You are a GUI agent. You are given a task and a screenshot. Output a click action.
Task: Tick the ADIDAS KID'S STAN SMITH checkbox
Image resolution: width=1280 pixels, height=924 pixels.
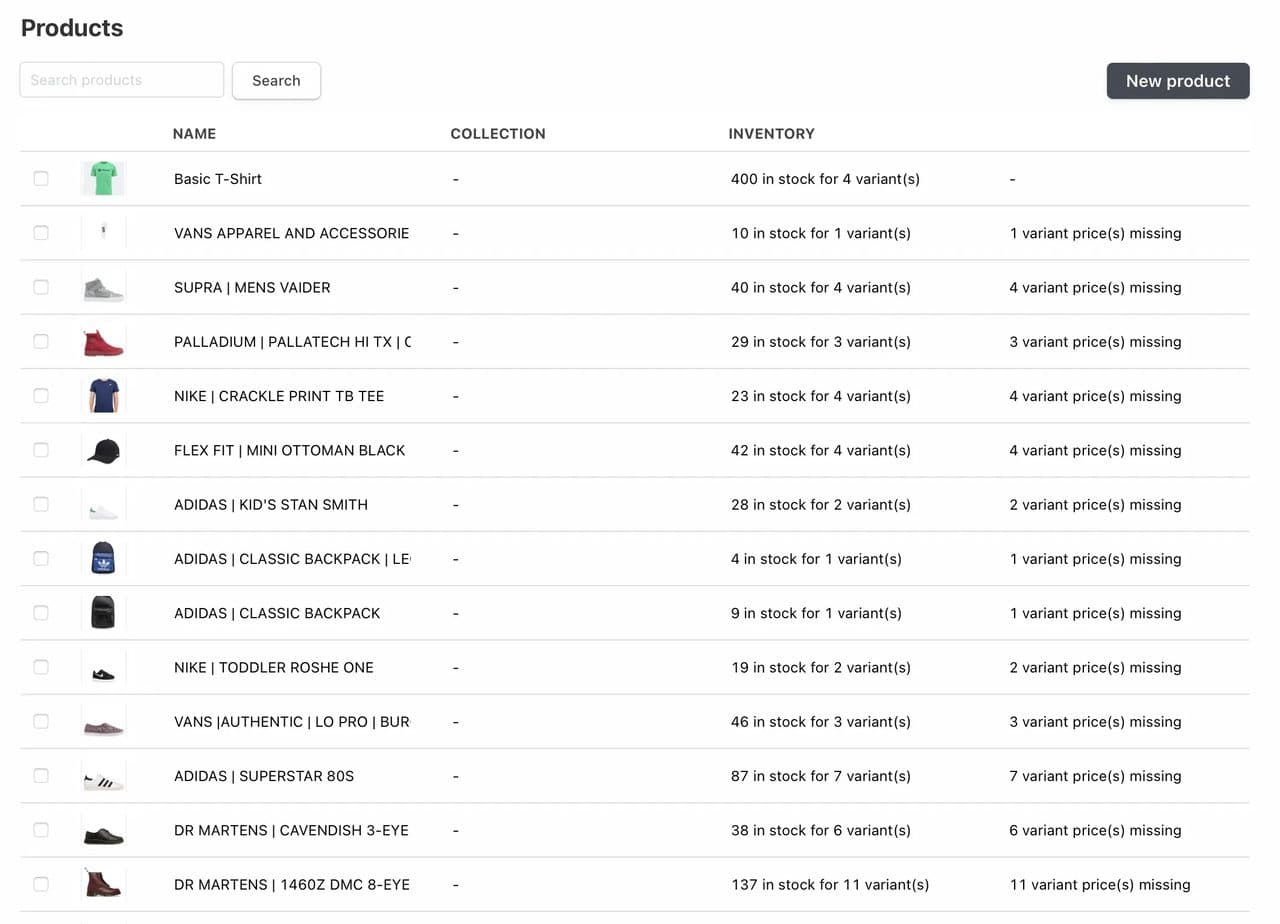pos(41,504)
